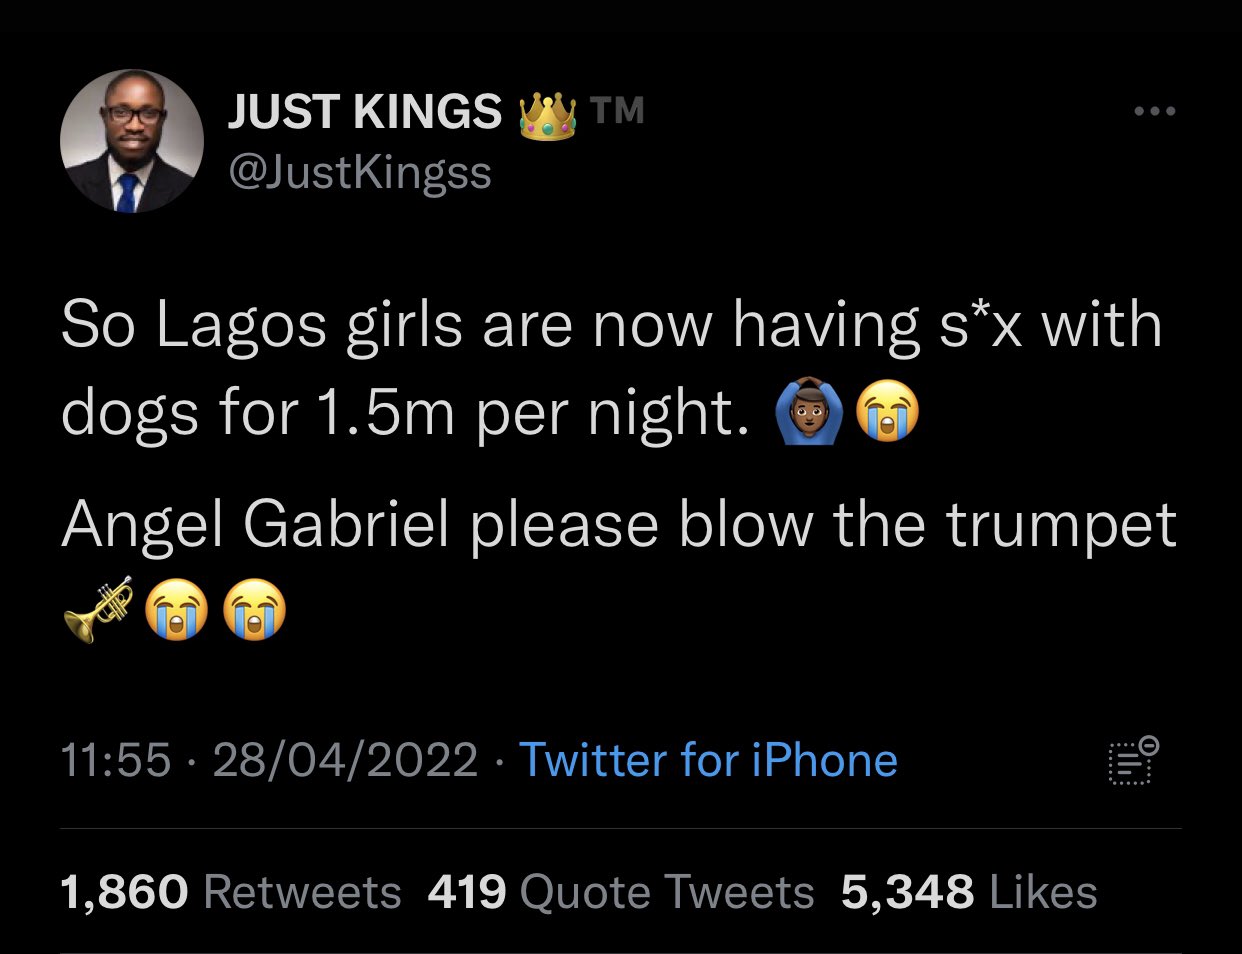Click the trumpet emoji

(97, 609)
